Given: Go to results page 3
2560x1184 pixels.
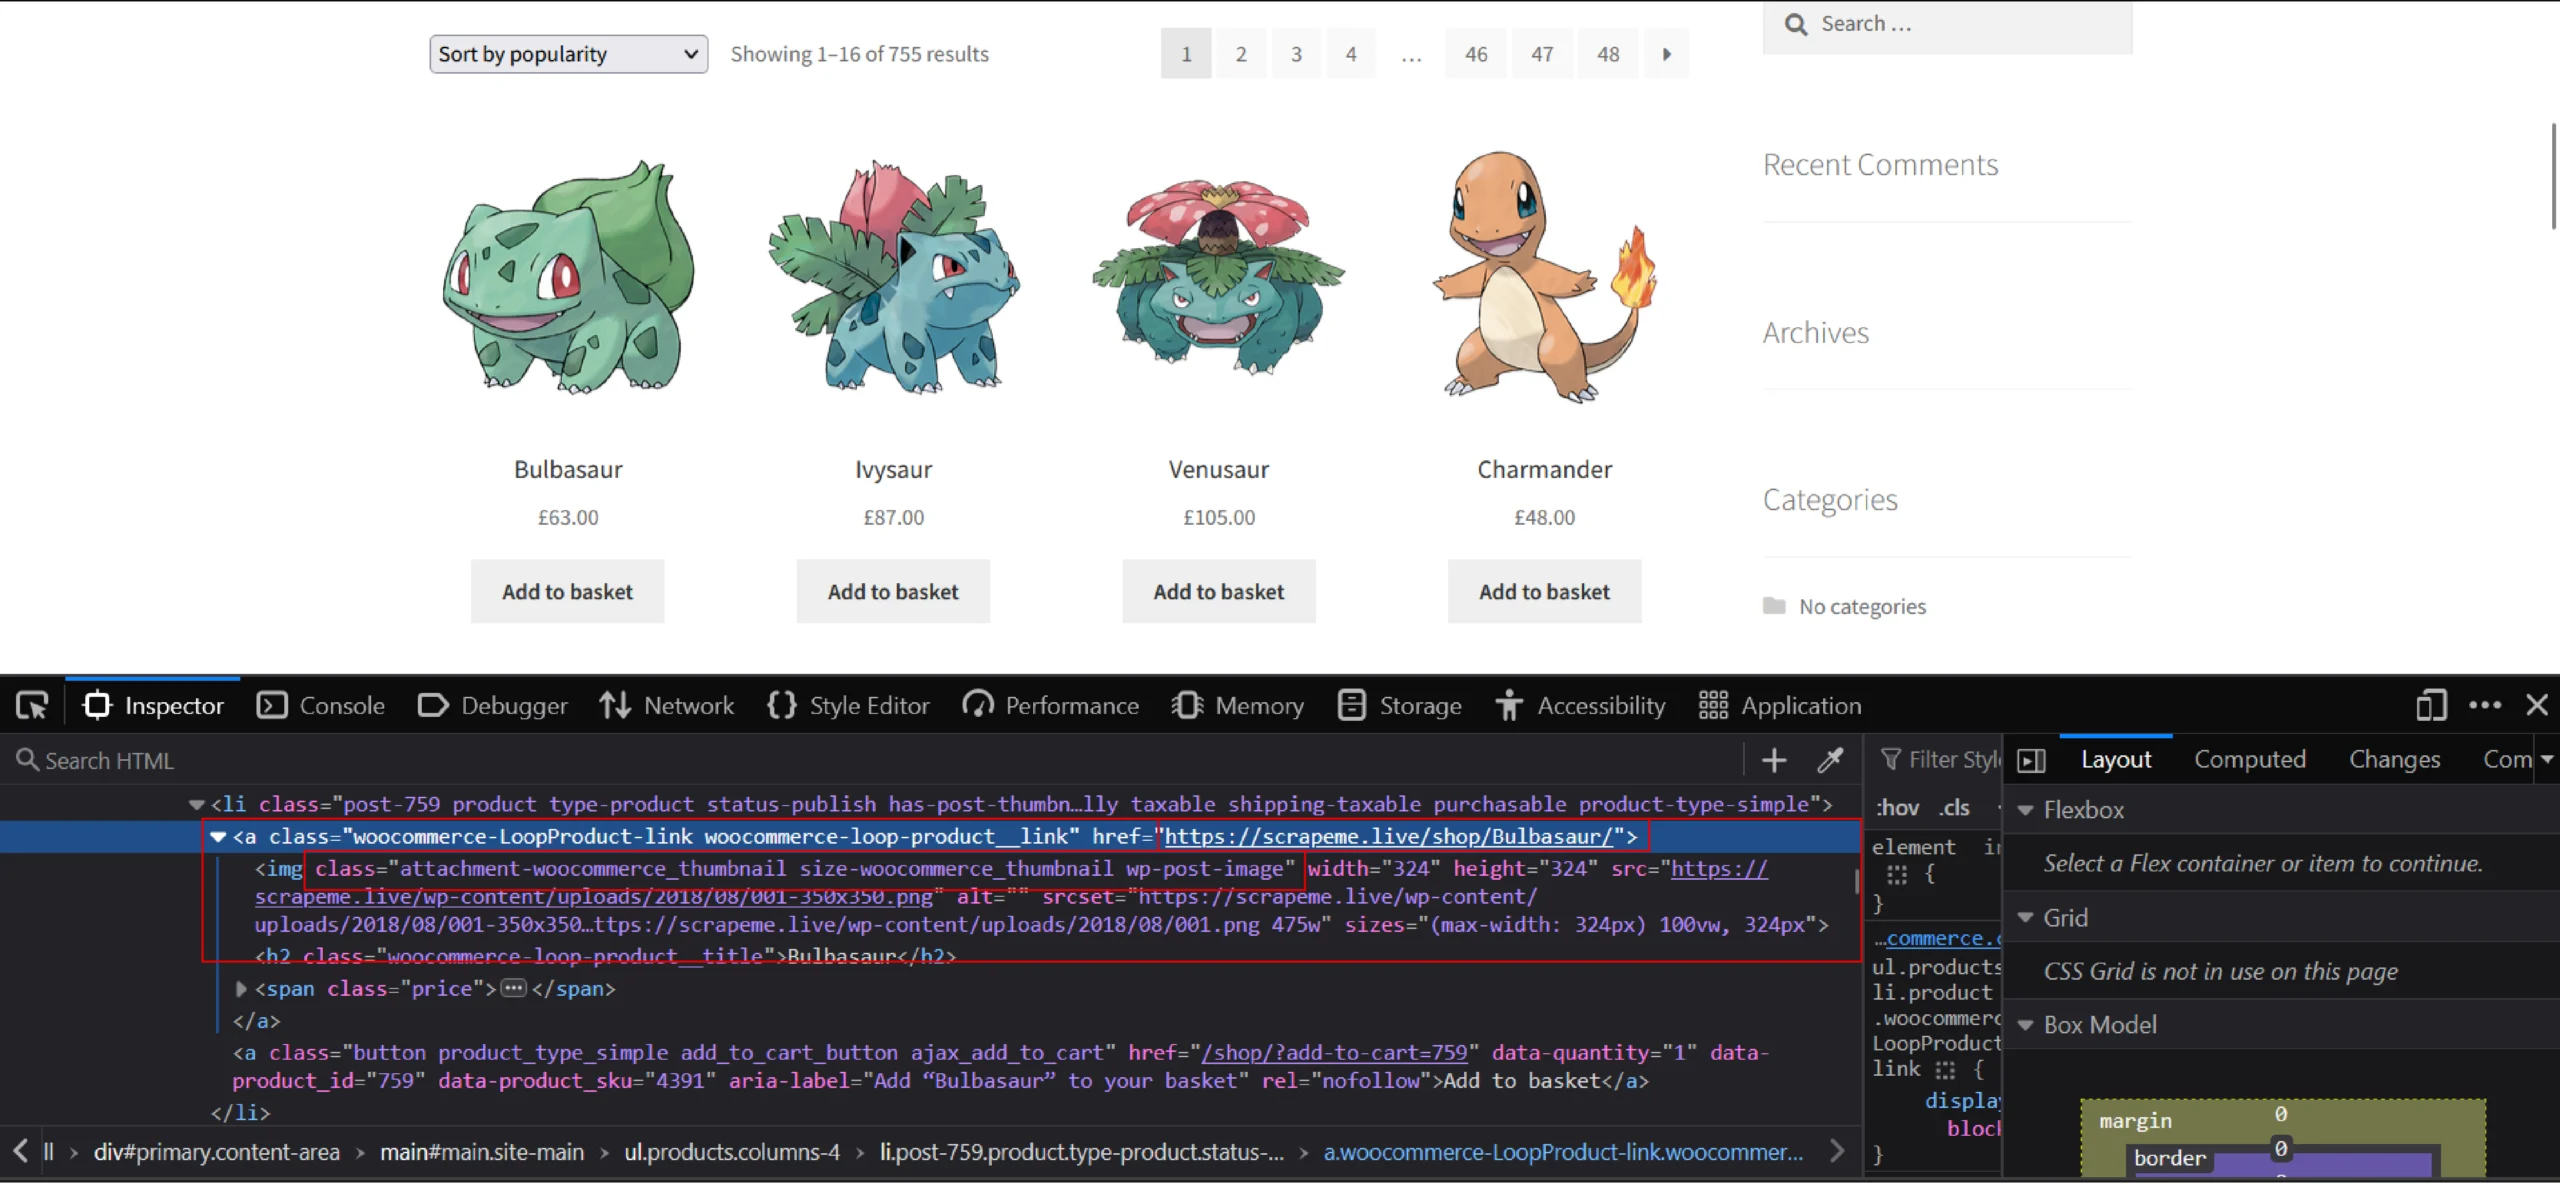Looking at the screenshot, I should [1296, 54].
